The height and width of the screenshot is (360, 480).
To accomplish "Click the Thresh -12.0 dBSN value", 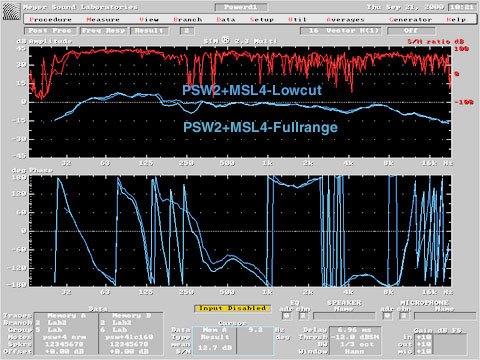I will coord(354,337).
